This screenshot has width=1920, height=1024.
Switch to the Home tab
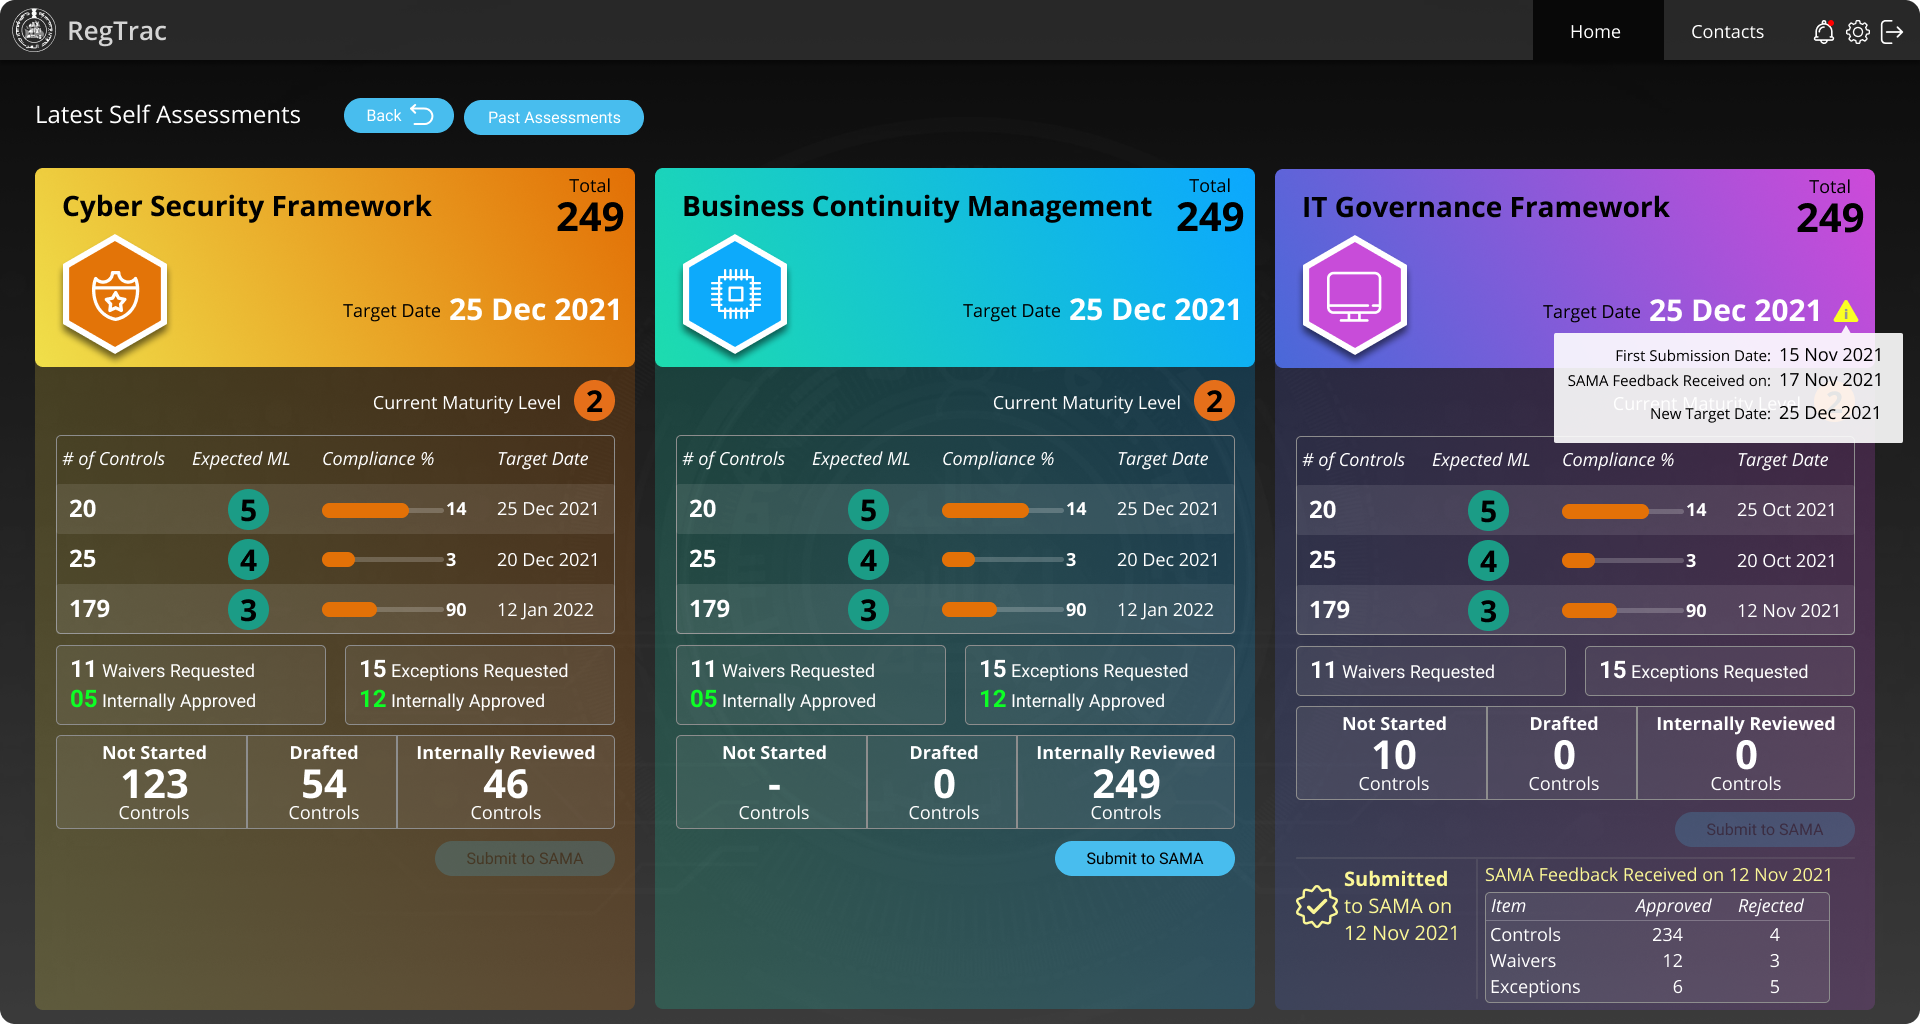(1595, 31)
